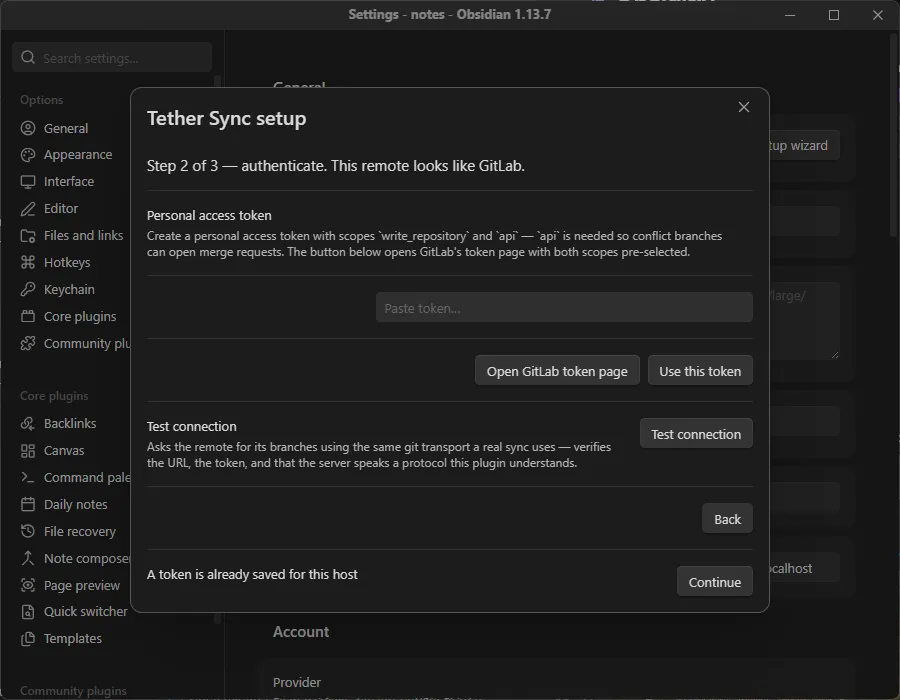
Task: Click the Hotkeys command-key icon
Action: [28, 263]
